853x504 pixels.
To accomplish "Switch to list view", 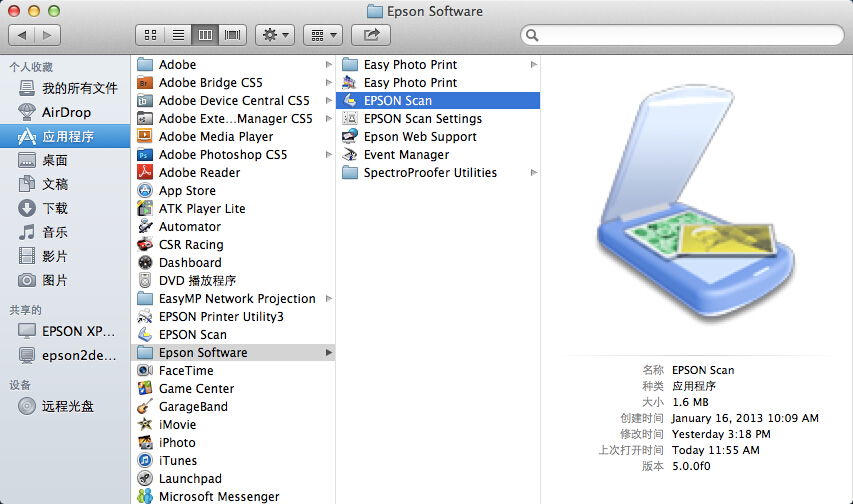I will [x=178, y=35].
